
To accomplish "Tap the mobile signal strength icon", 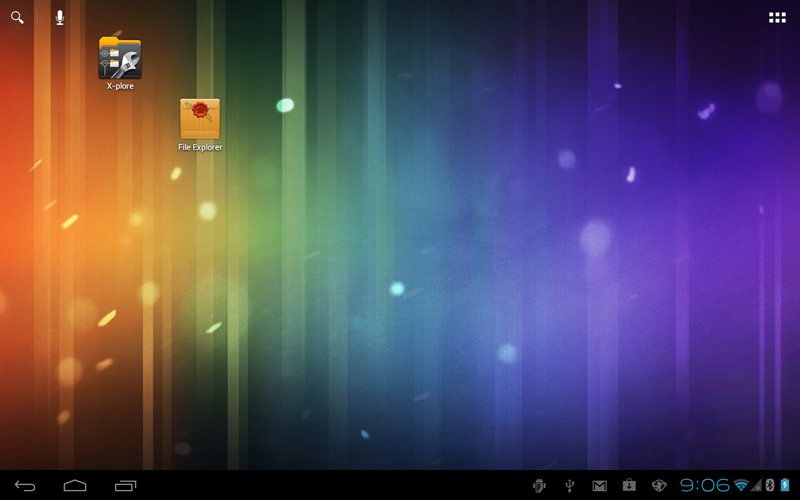I will [756, 486].
